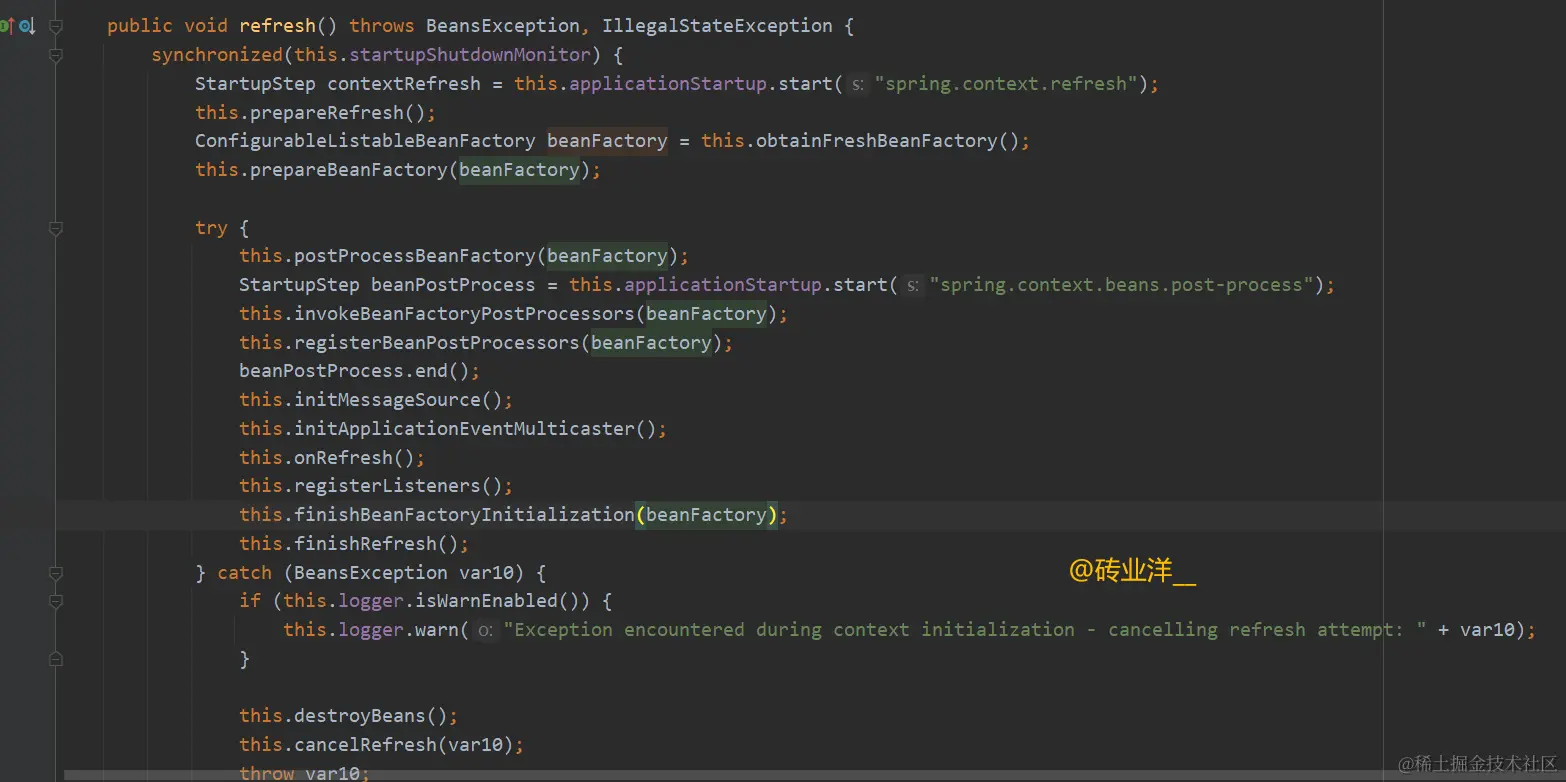Image resolution: width=1566 pixels, height=782 pixels.
Task: Click BeansException in the throws clause
Action: pyautogui.click(x=503, y=26)
